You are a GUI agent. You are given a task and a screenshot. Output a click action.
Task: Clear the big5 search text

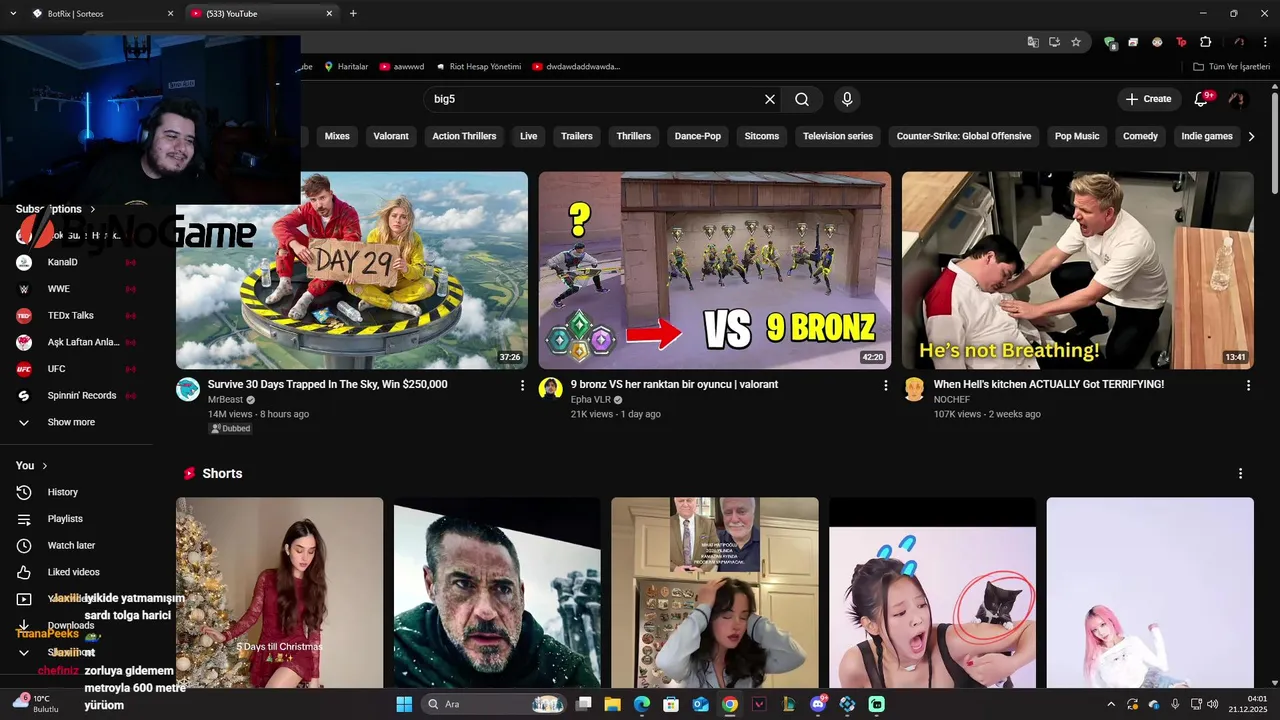(x=770, y=99)
